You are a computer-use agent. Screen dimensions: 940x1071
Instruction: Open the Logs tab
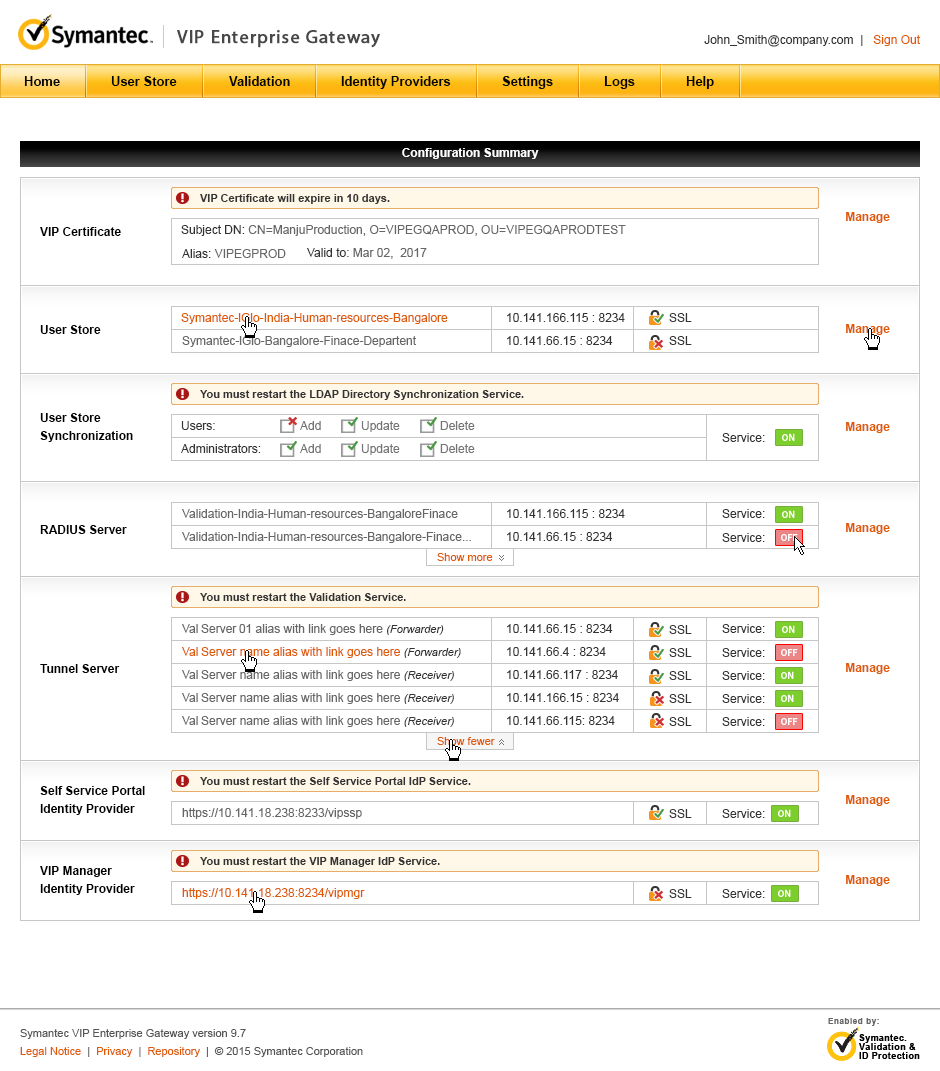[x=619, y=82]
